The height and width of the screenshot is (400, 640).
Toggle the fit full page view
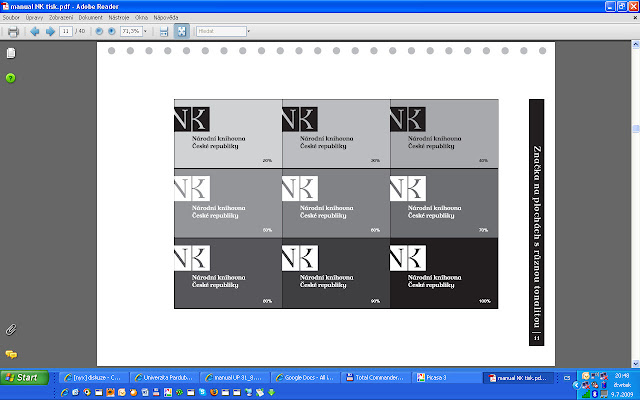(x=182, y=31)
